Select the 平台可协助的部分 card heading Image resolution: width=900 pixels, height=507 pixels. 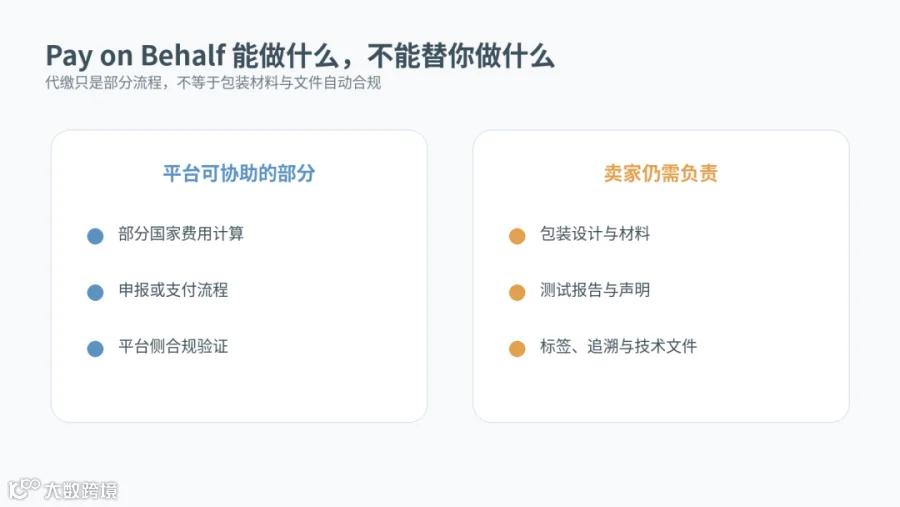(239, 173)
